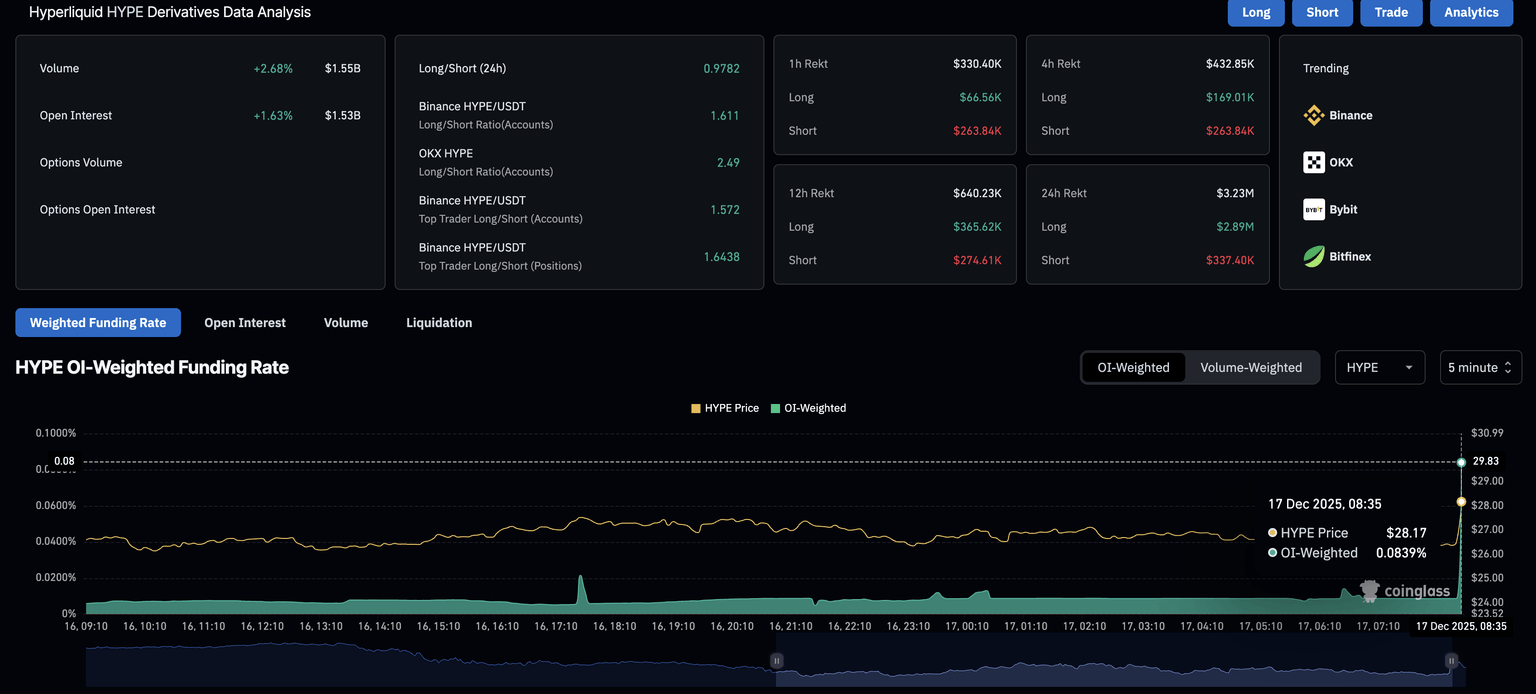Select the Bitfinex exchange icon
Image resolution: width=1536 pixels, height=694 pixels.
click(1313, 256)
